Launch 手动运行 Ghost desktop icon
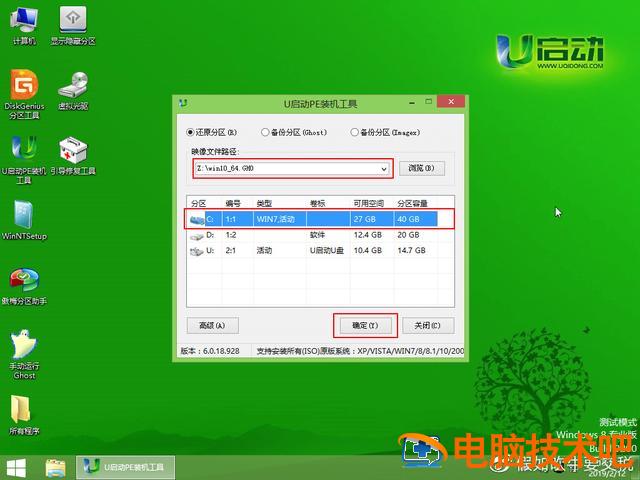Screen dimensions: 640x480 coord(24,354)
